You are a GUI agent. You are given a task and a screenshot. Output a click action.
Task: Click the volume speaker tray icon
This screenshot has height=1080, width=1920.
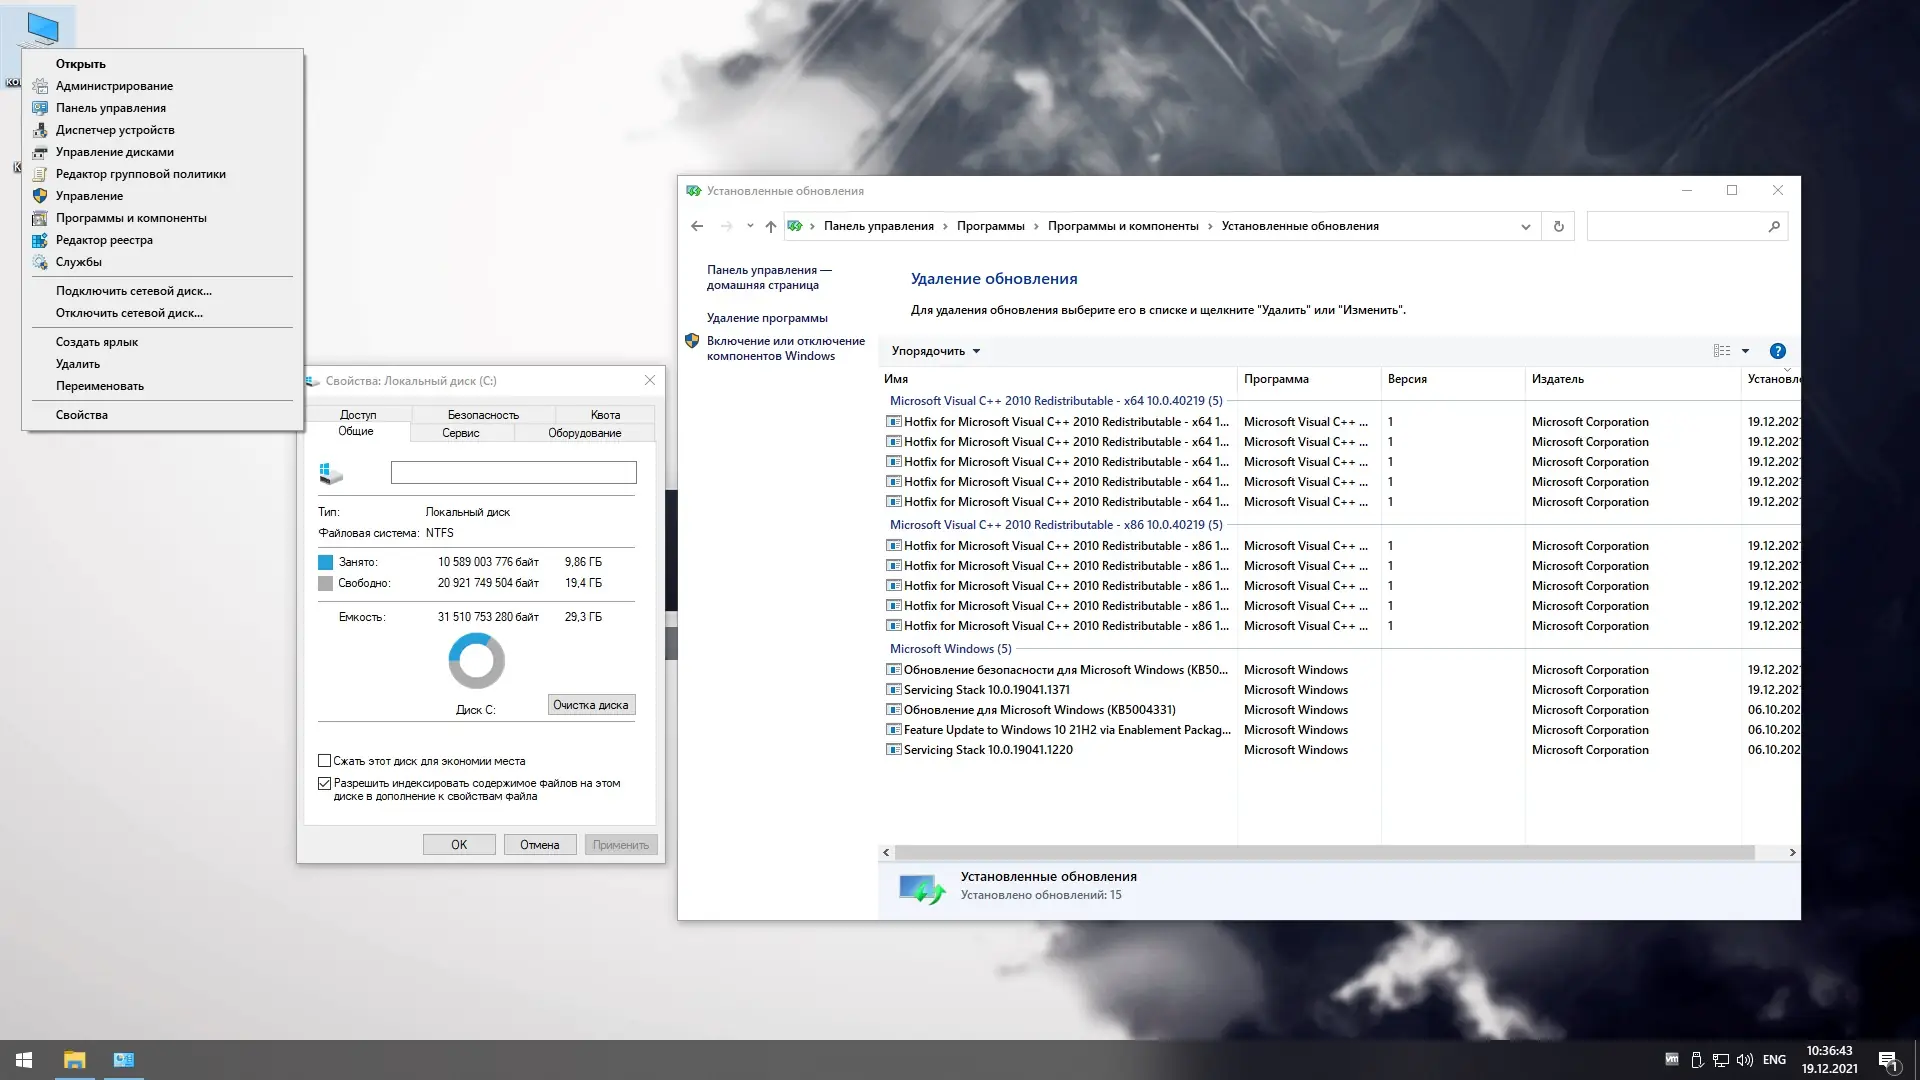click(1745, 1059)
